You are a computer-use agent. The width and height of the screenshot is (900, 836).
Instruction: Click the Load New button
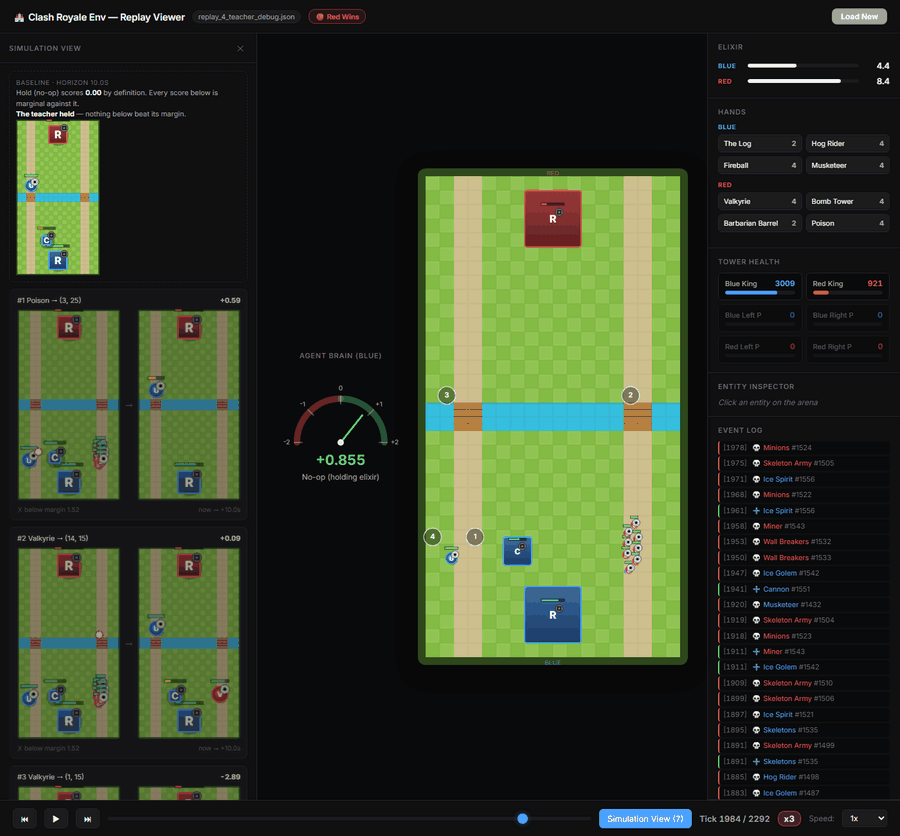point(859,17)
